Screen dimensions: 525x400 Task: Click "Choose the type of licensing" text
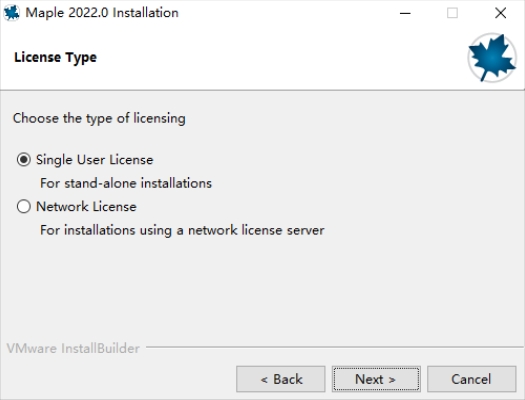99,118
